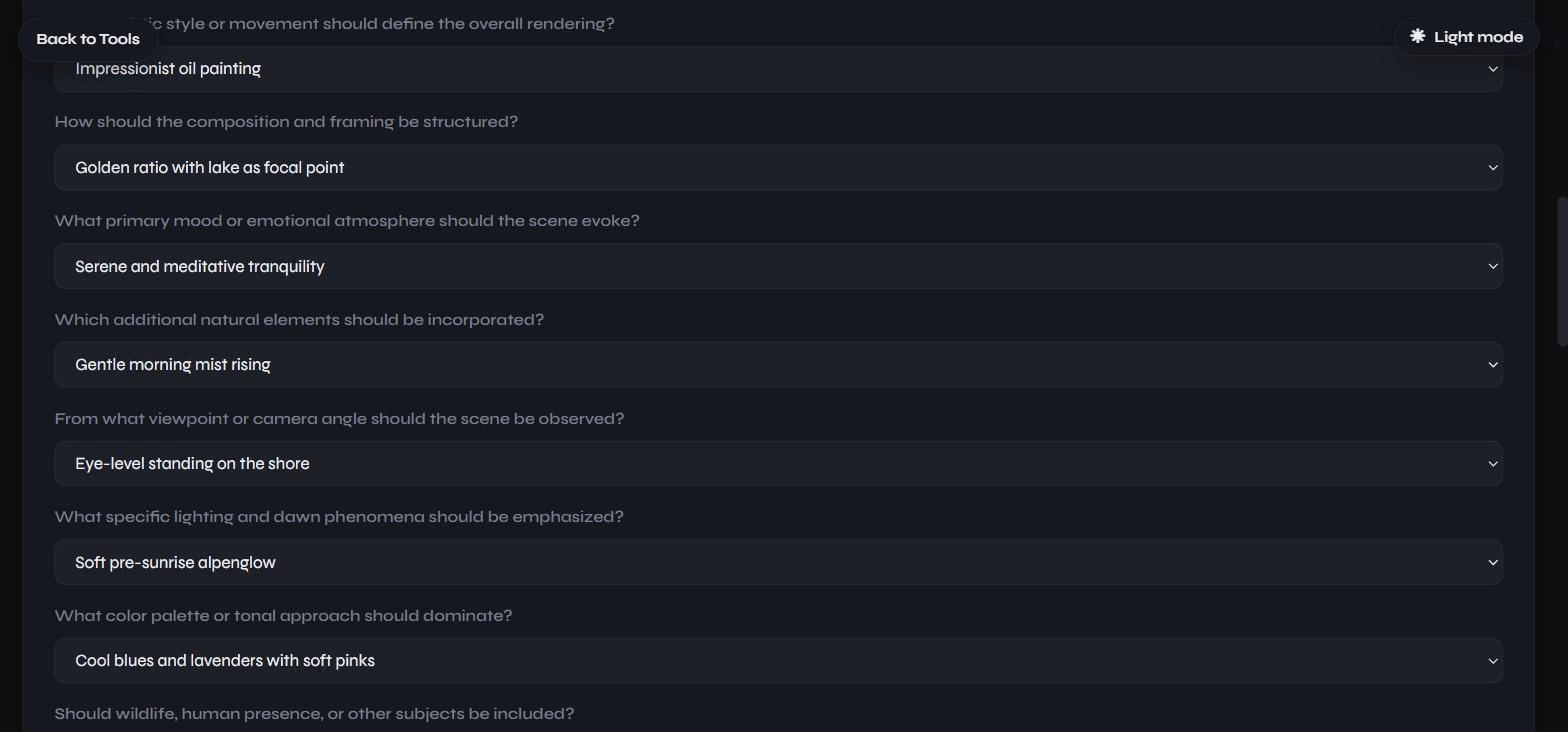
Task: Click chevron arrow on mood select
Action: click(1492, 266)
